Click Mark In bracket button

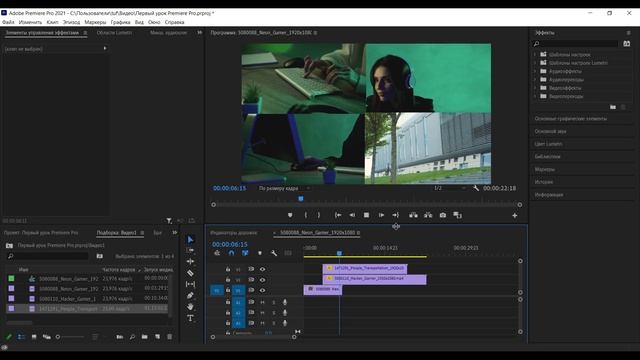(305, 215)
